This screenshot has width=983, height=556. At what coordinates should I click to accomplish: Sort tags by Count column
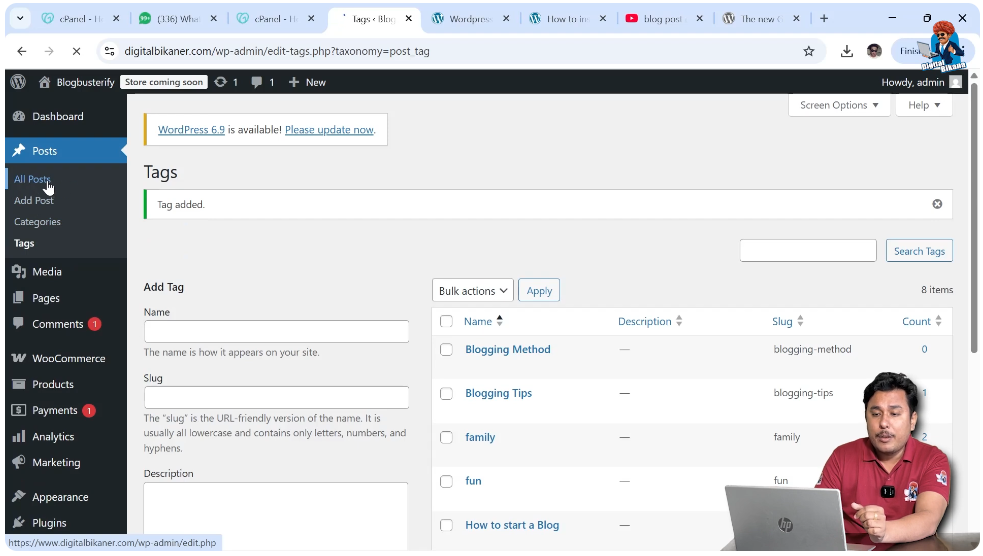click(922, 322)
